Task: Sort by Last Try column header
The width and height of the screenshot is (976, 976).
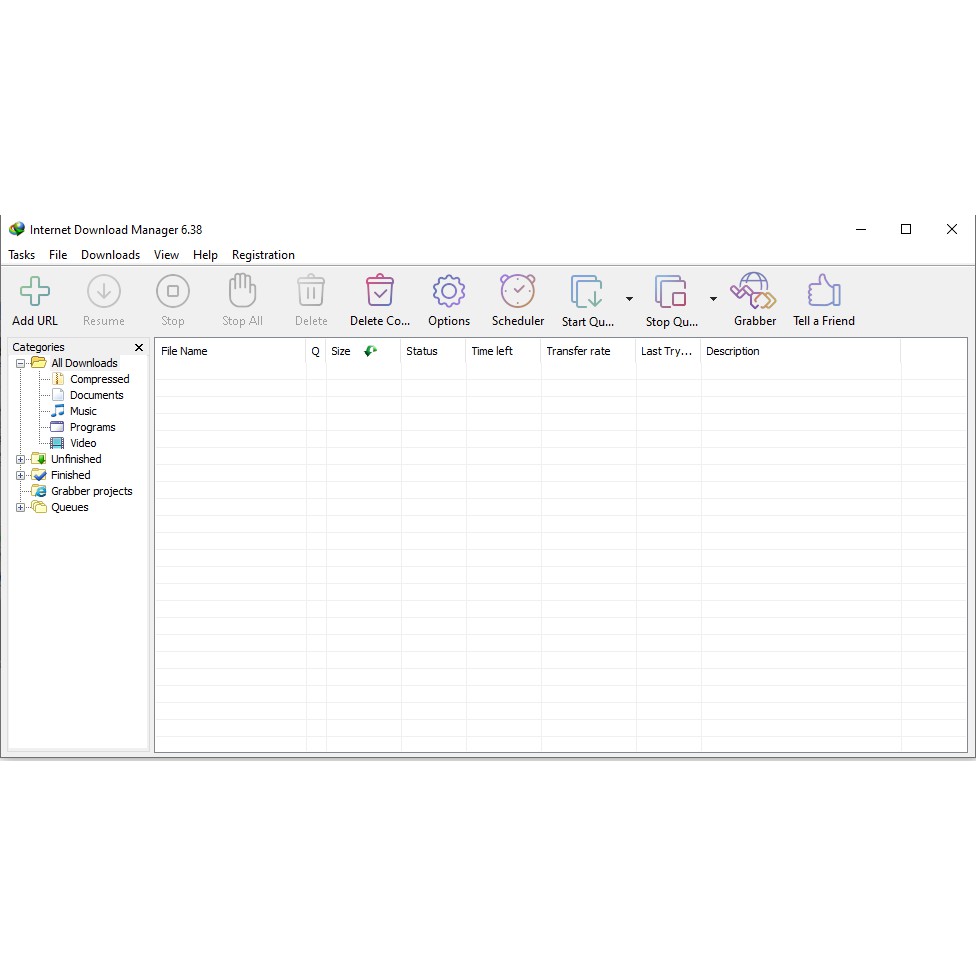Action: click(x=669, y=351)
